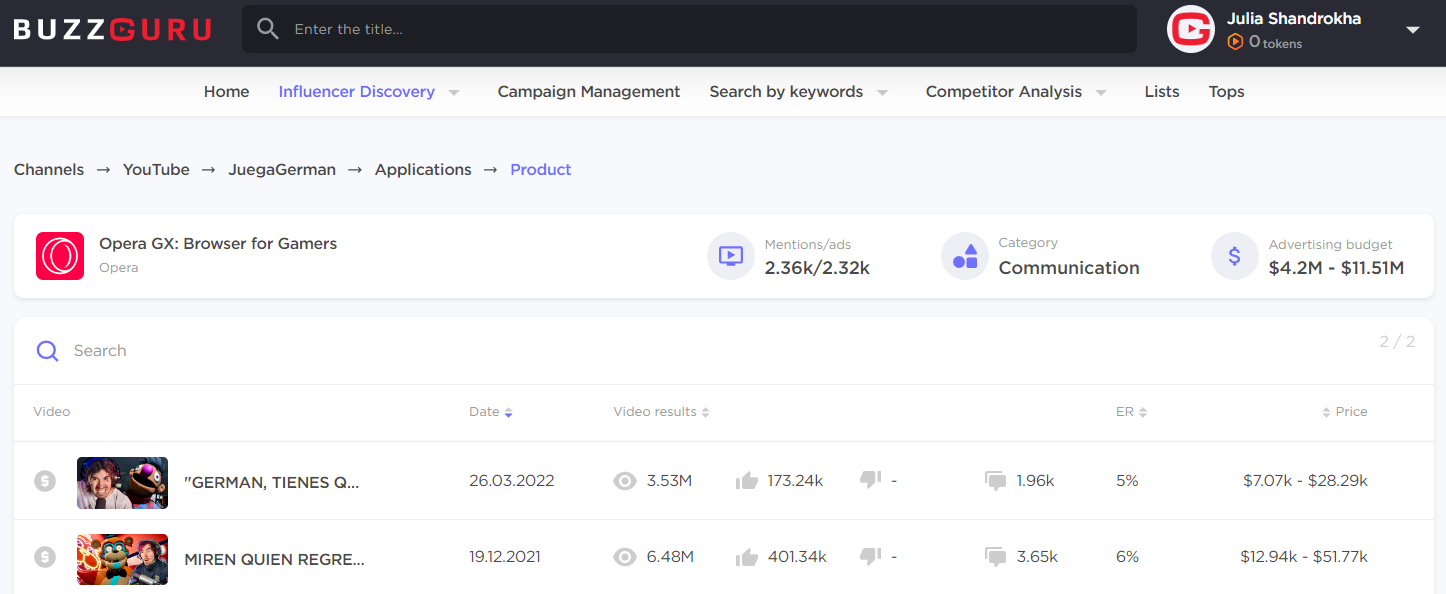Click the Opera GX app icon
Screen dimensions: 1446x594
60,256
